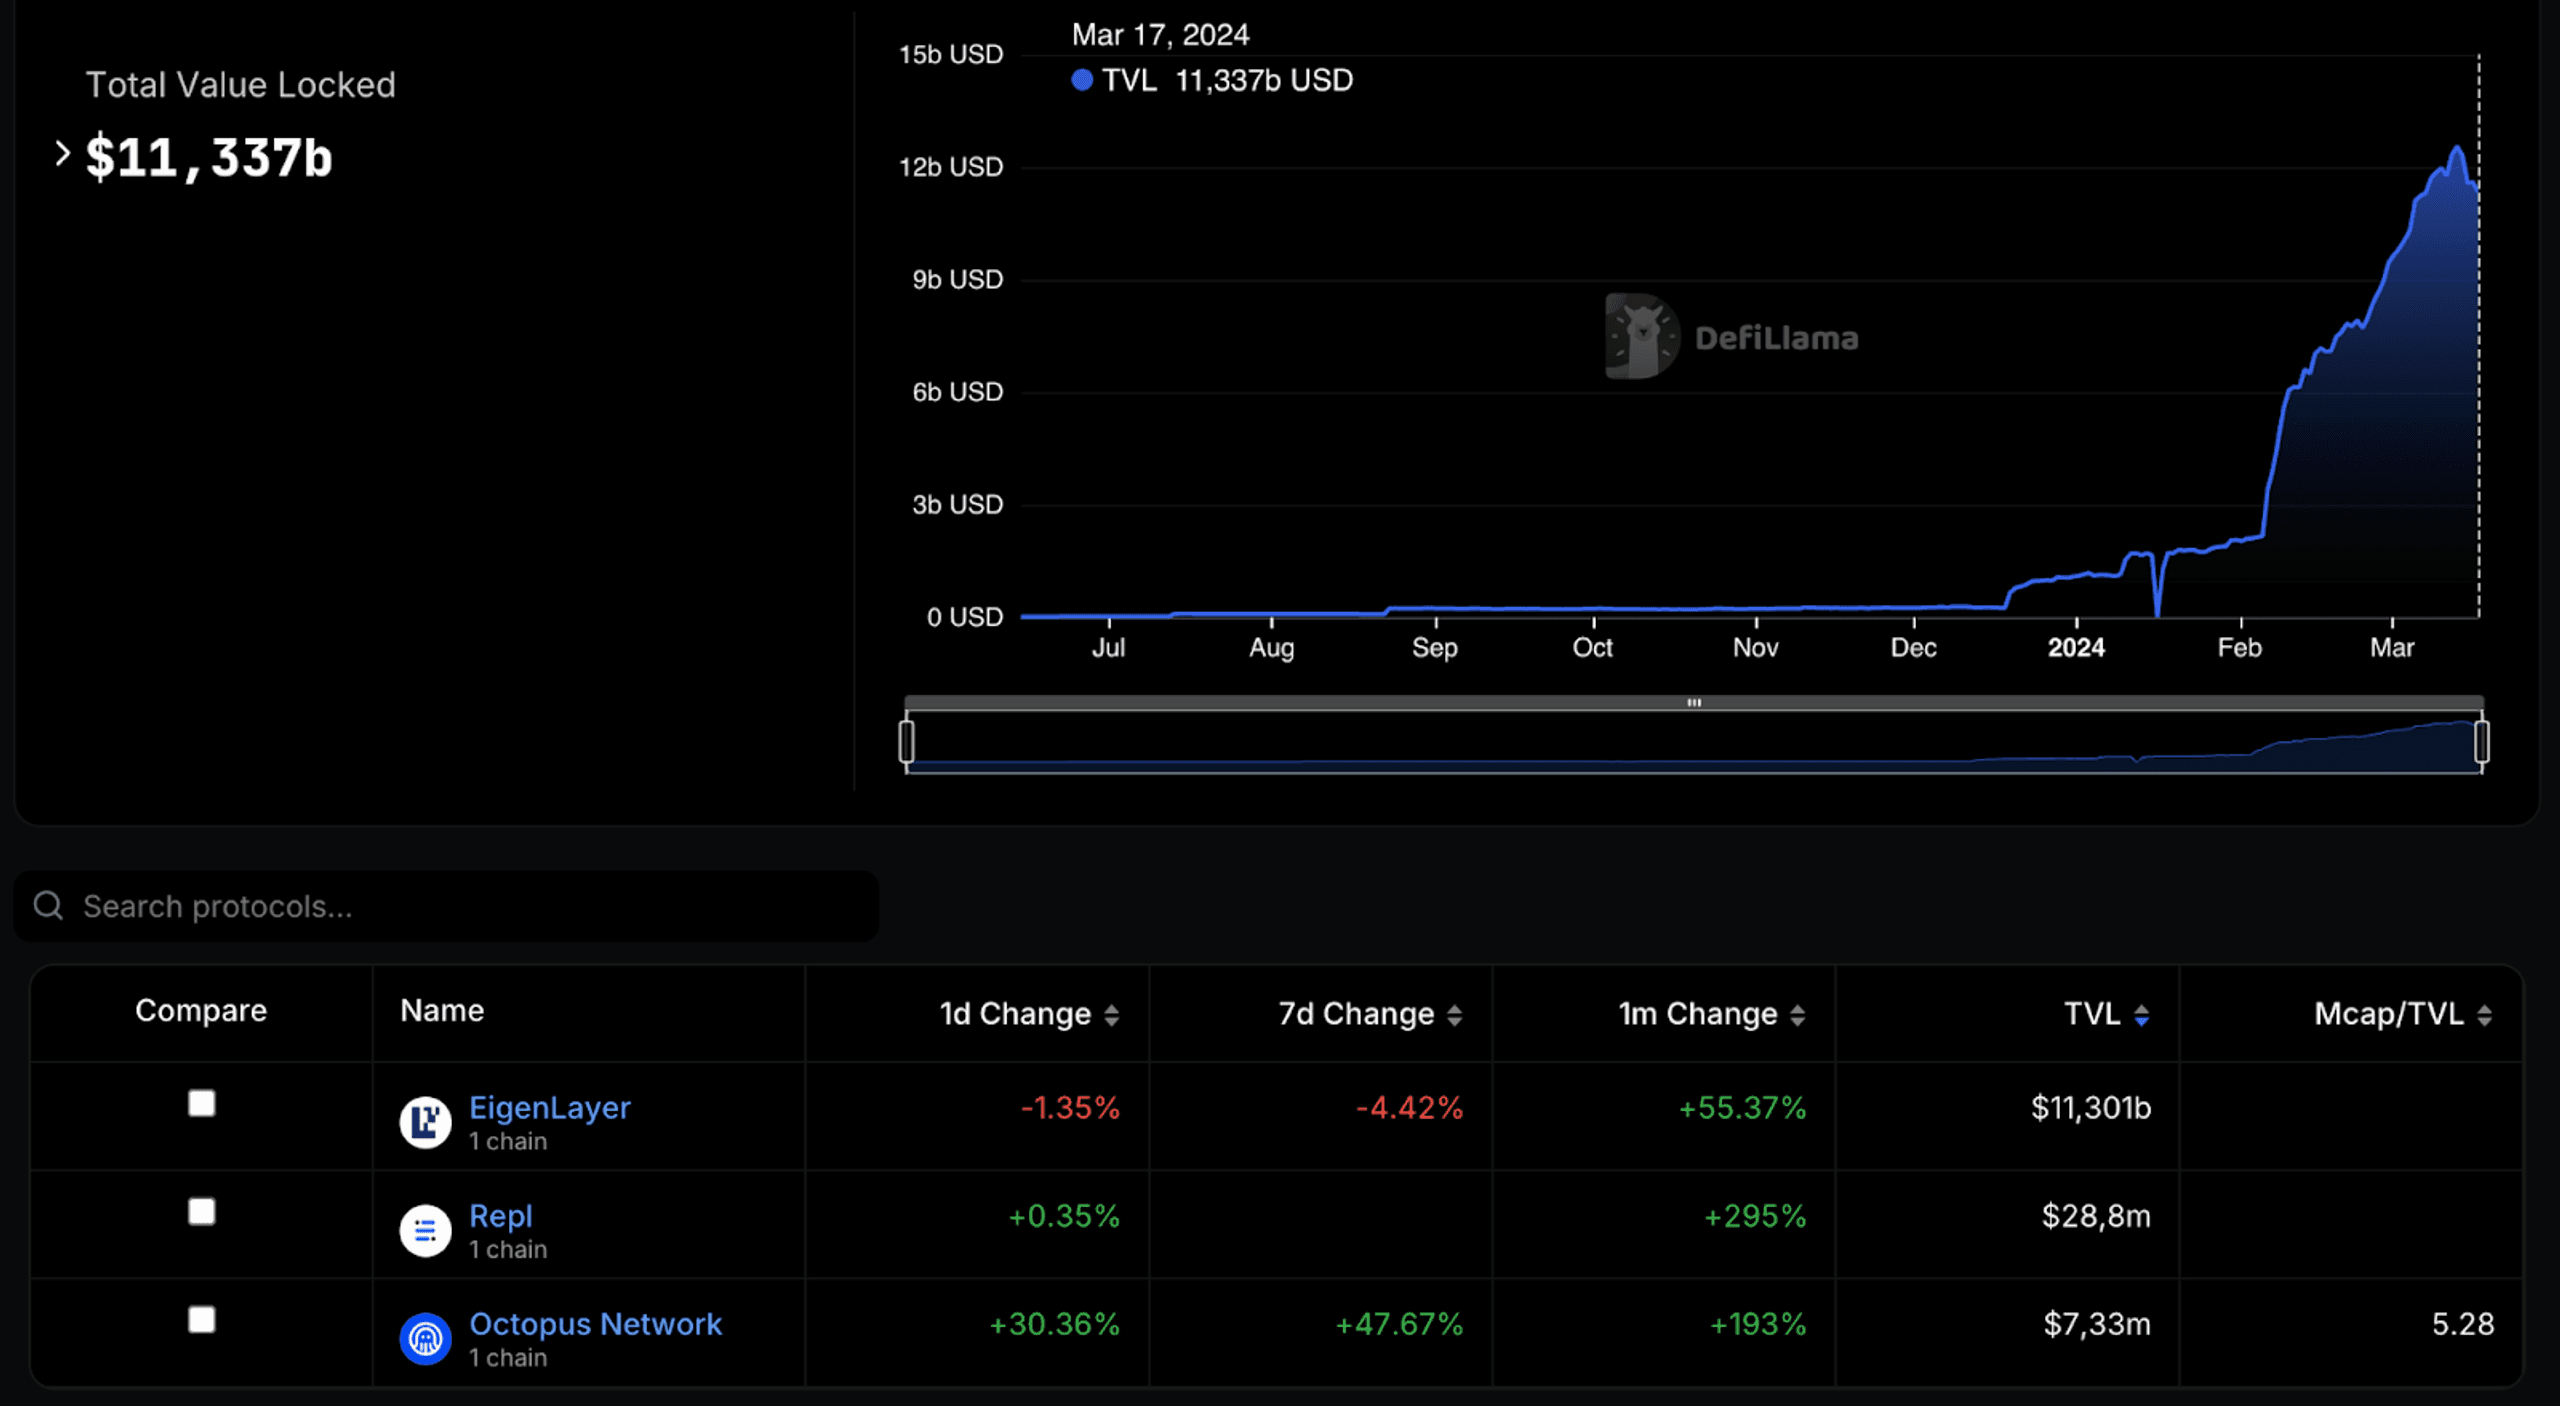
Task: Click EigenLayer's -4.42% 7d change
Action: click(x=1408, y=1107)
